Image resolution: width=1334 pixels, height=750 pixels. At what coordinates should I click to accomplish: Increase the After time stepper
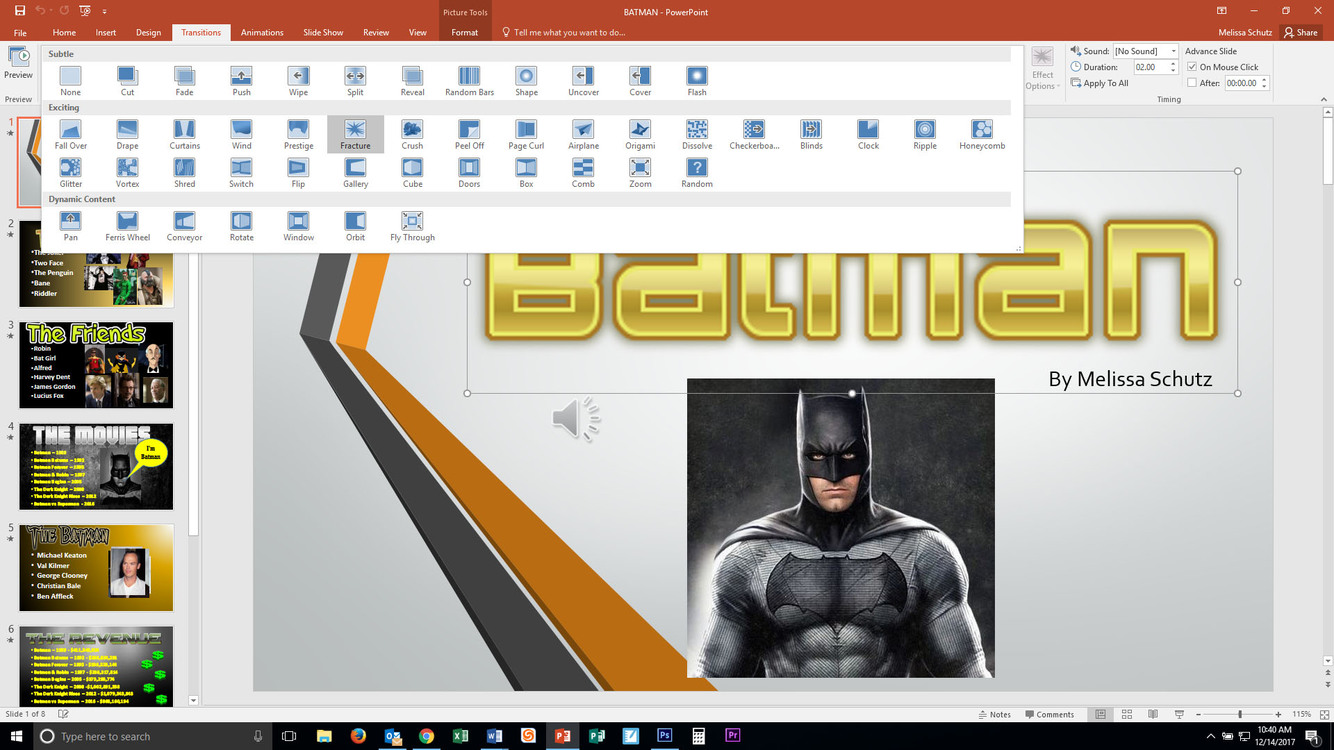coord(1265,80)
